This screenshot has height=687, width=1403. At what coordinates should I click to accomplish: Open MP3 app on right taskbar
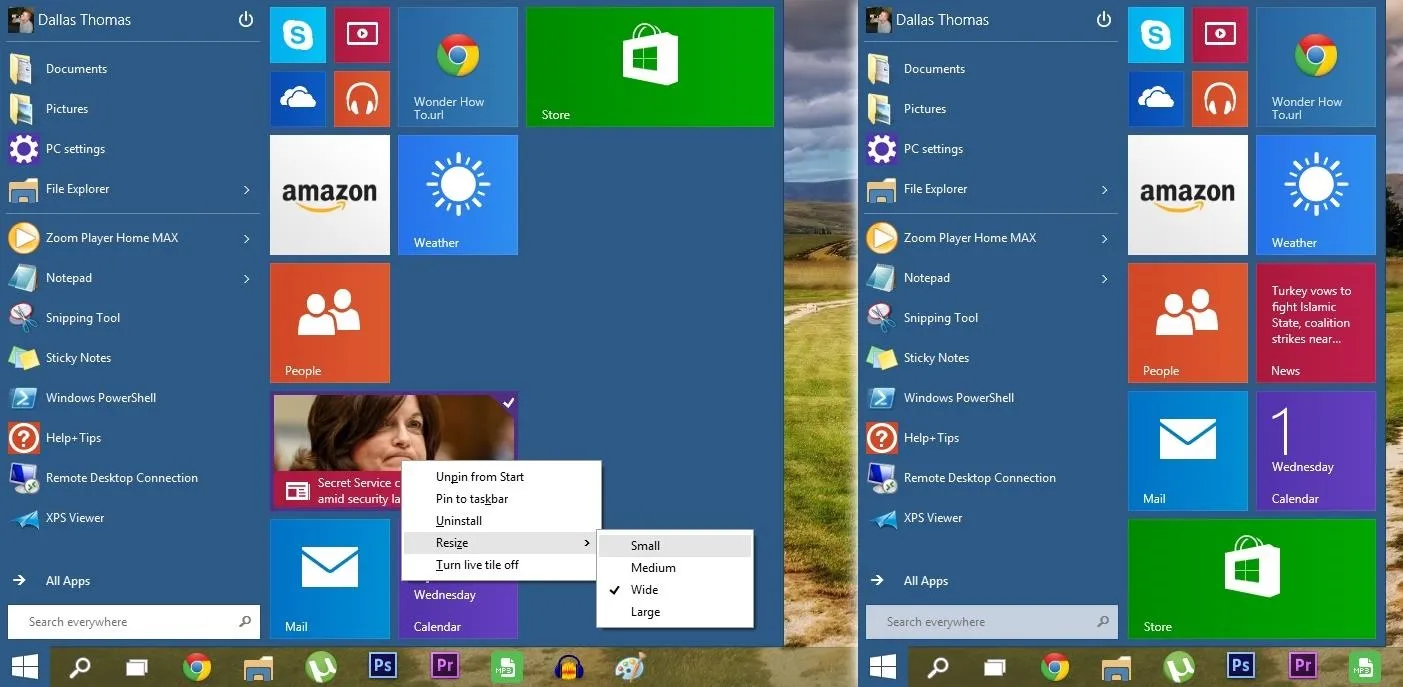pyautogui.click(x=1364, y=666)
